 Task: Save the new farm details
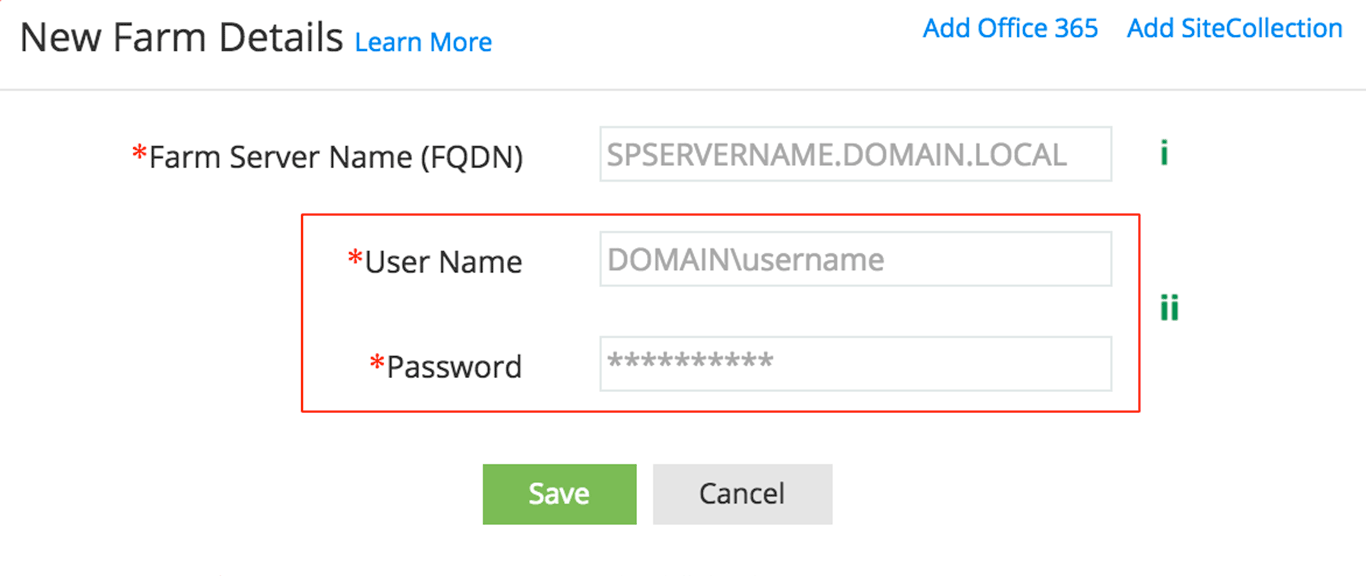pyautogui.click(x=559, y=493)
